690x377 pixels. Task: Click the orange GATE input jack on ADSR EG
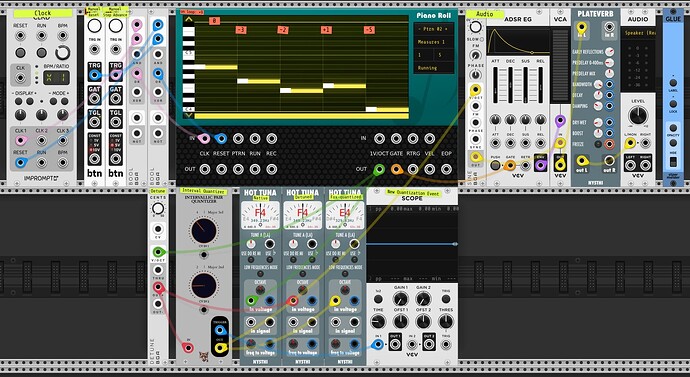pyautogui.click(x=510, y=165)
